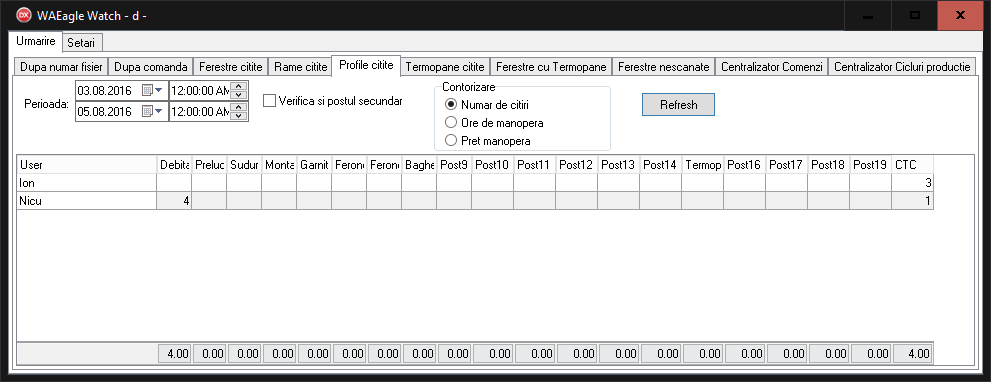
Task: Click Nicu's CTC cell value 1
Action: coord(913,200)
